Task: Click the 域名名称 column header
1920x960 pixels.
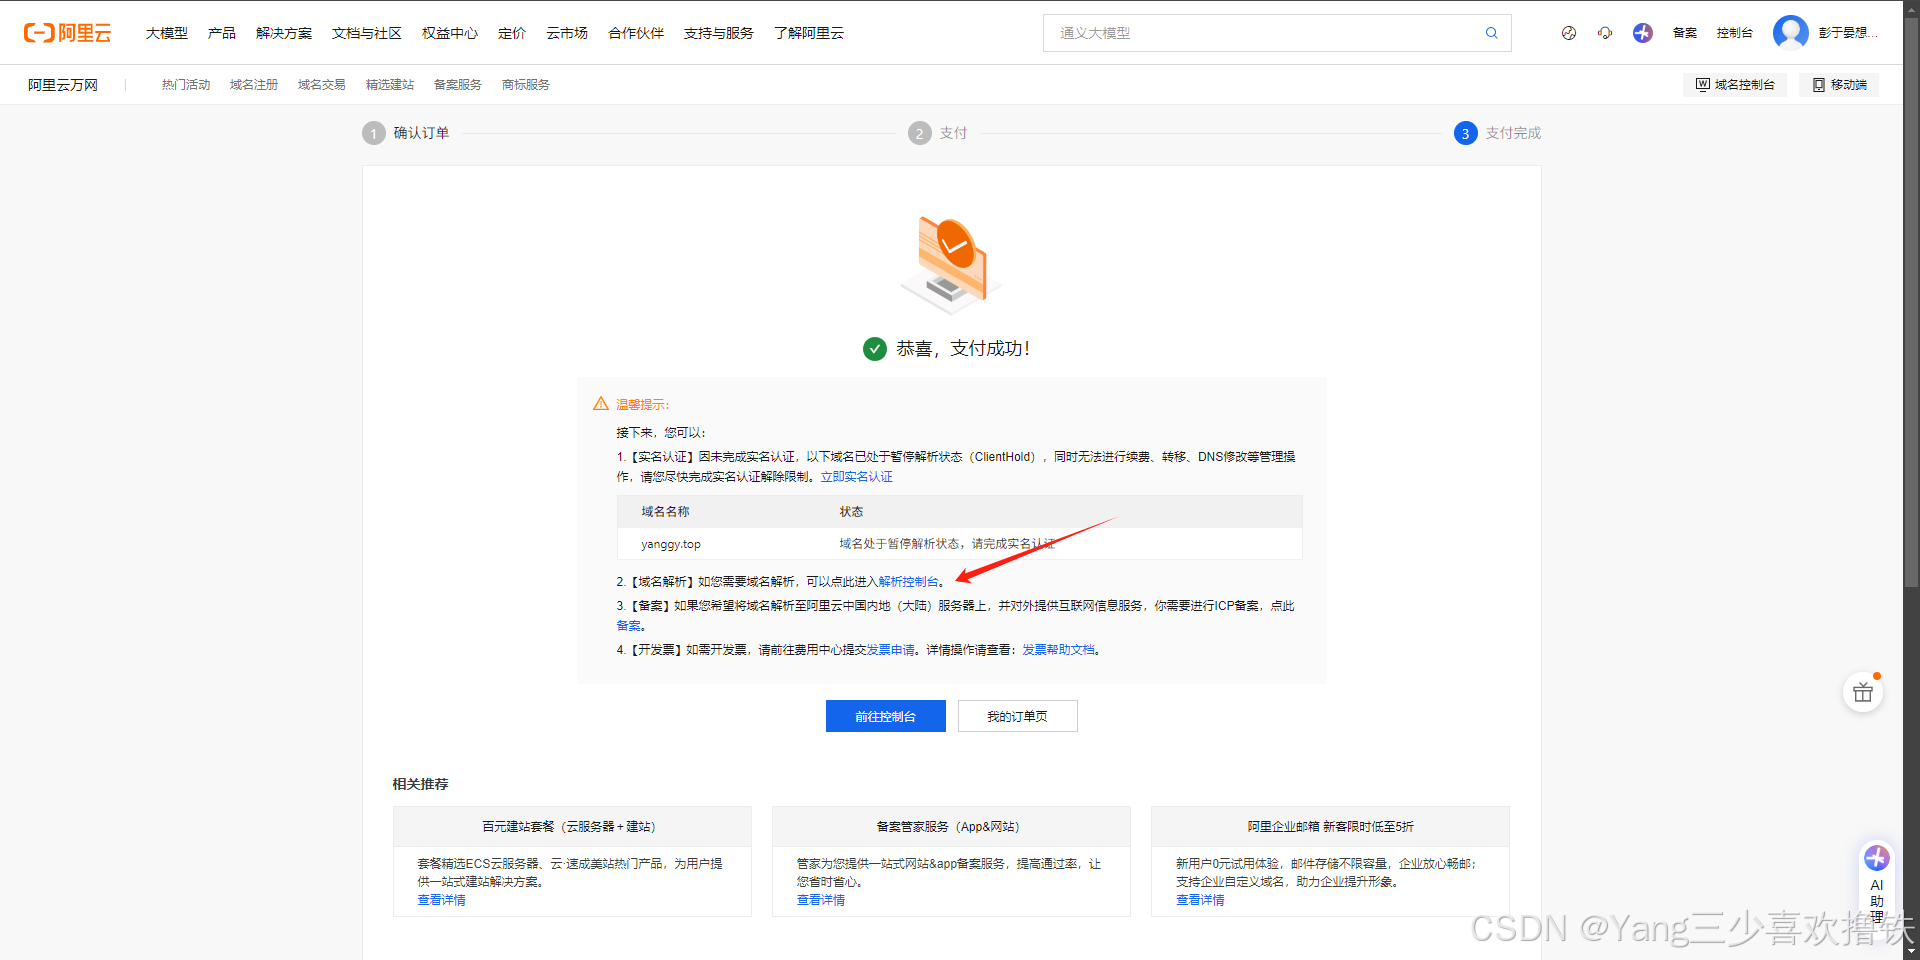Action: click(x=666, y=512)
